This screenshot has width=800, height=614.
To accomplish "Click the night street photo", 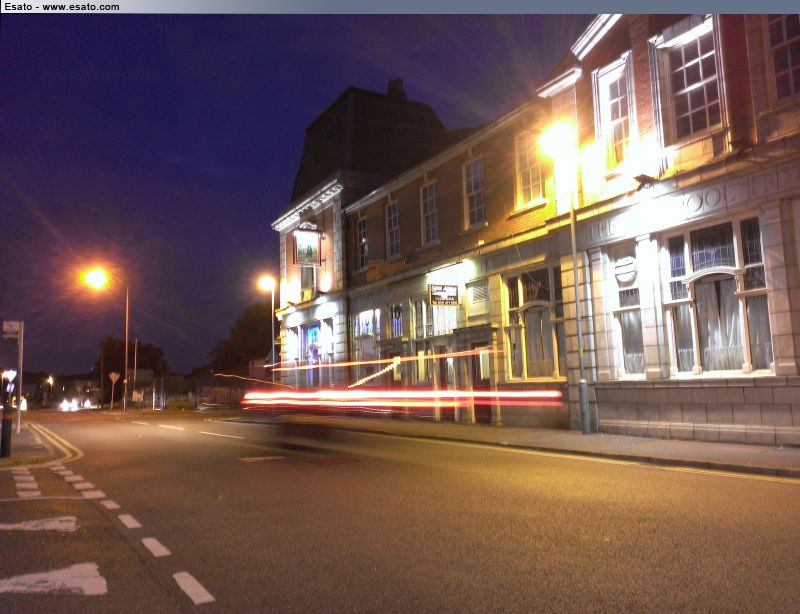I will 400,314.
